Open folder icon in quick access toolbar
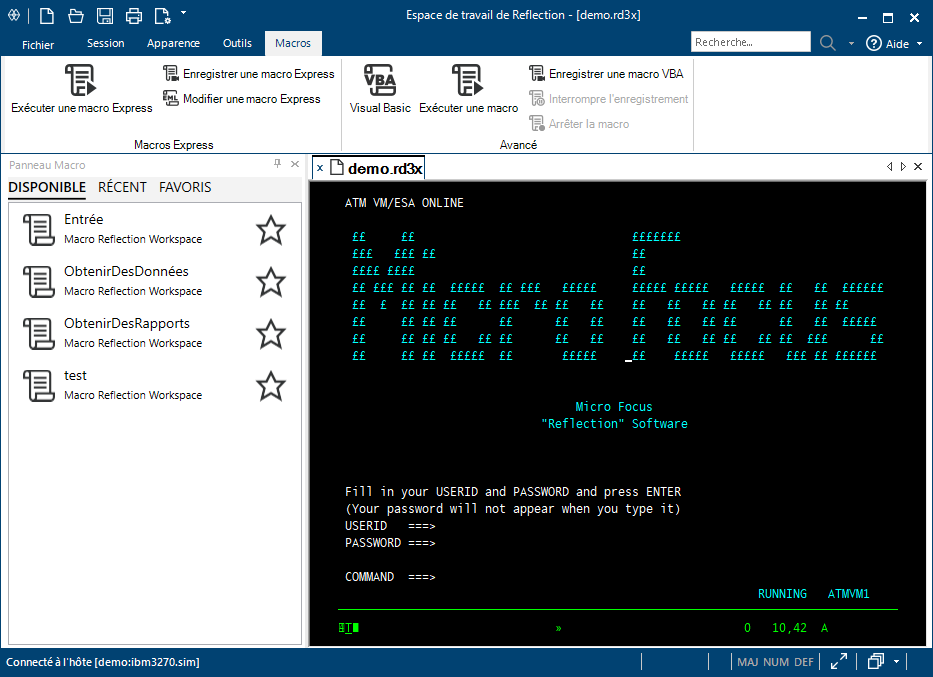Image resolution: width=933 pixels, height=677 pixels. 76,16
